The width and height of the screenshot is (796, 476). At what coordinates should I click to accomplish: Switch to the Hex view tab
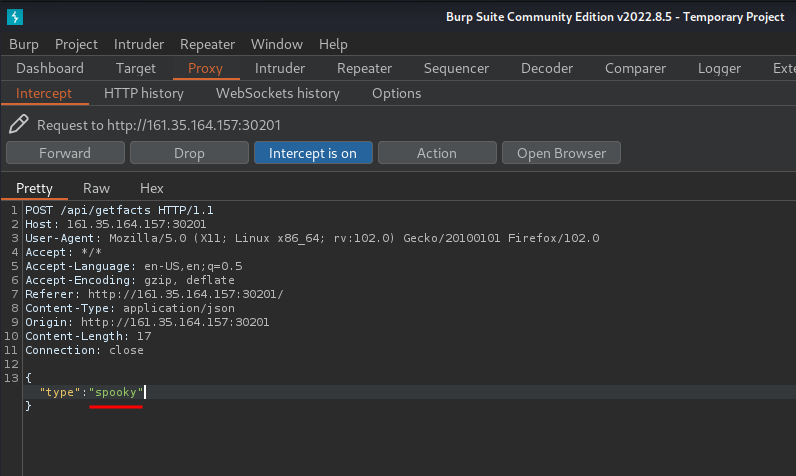[151, 189]
